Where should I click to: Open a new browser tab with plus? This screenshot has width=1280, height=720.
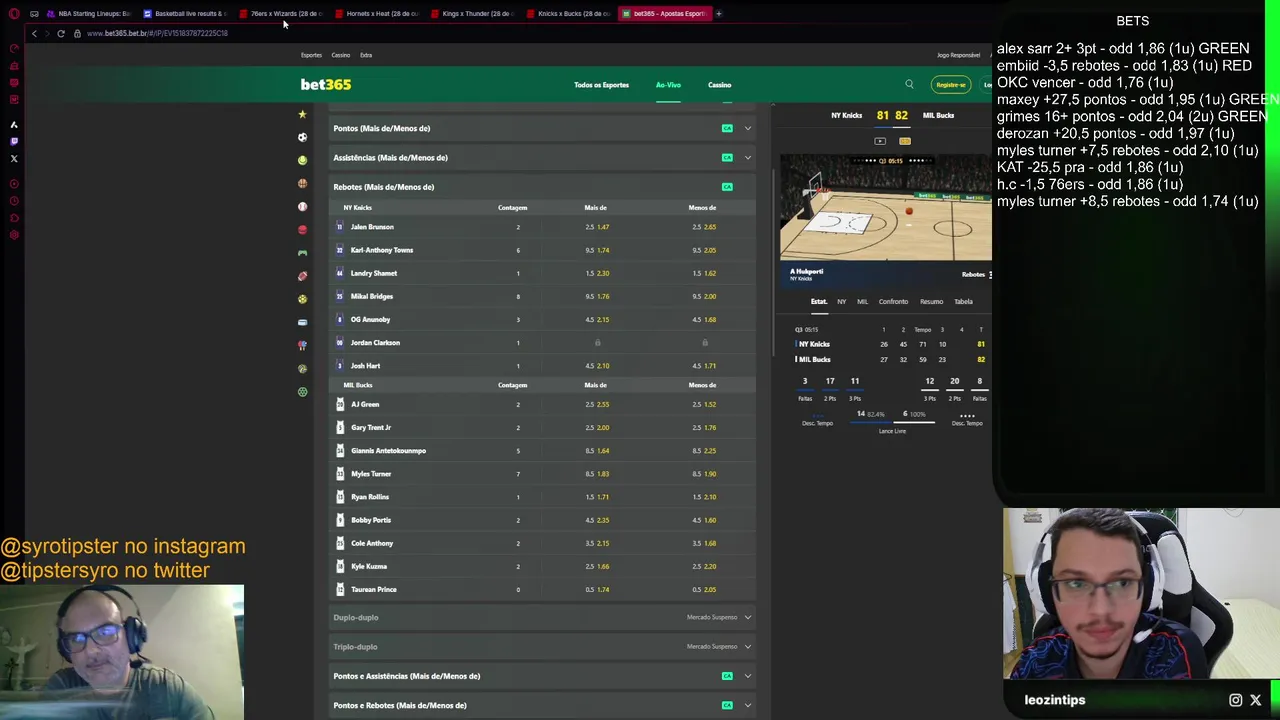point(718,13)
